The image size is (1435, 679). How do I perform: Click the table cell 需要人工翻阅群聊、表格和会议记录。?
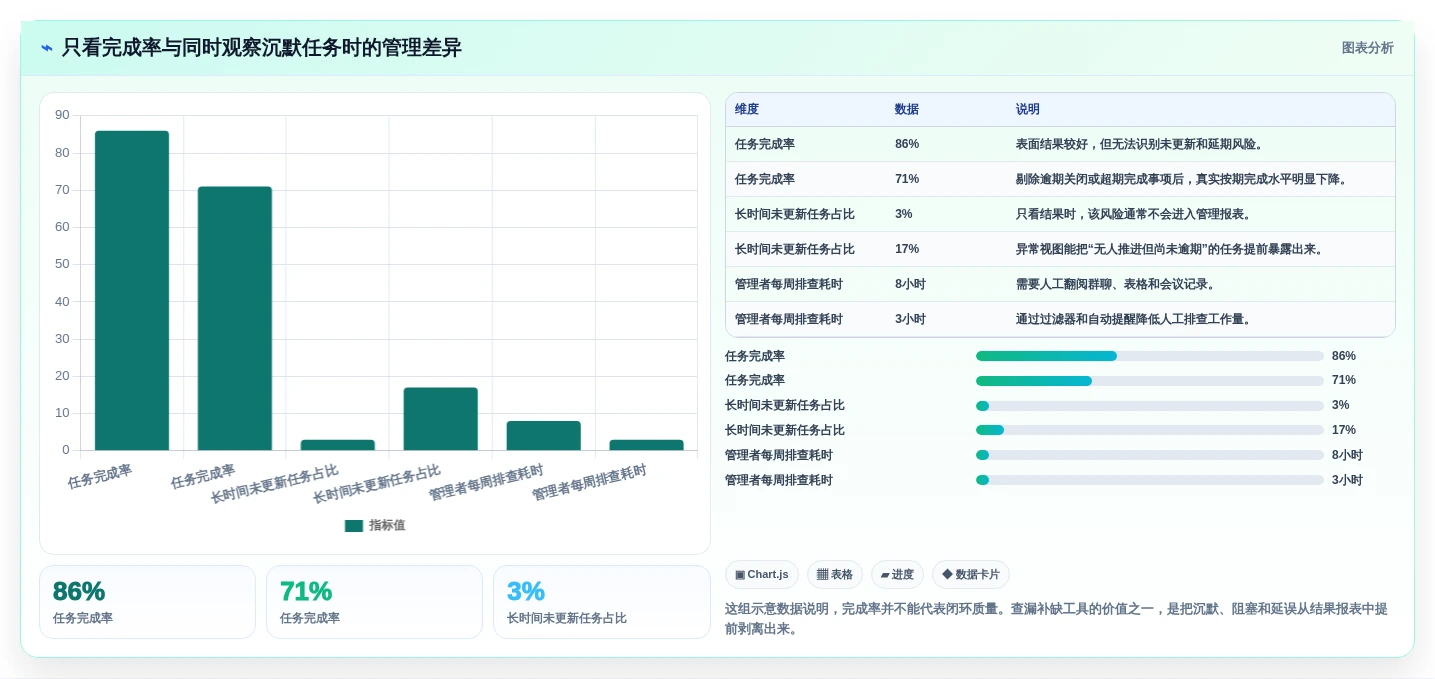(x=1116, y=284)
